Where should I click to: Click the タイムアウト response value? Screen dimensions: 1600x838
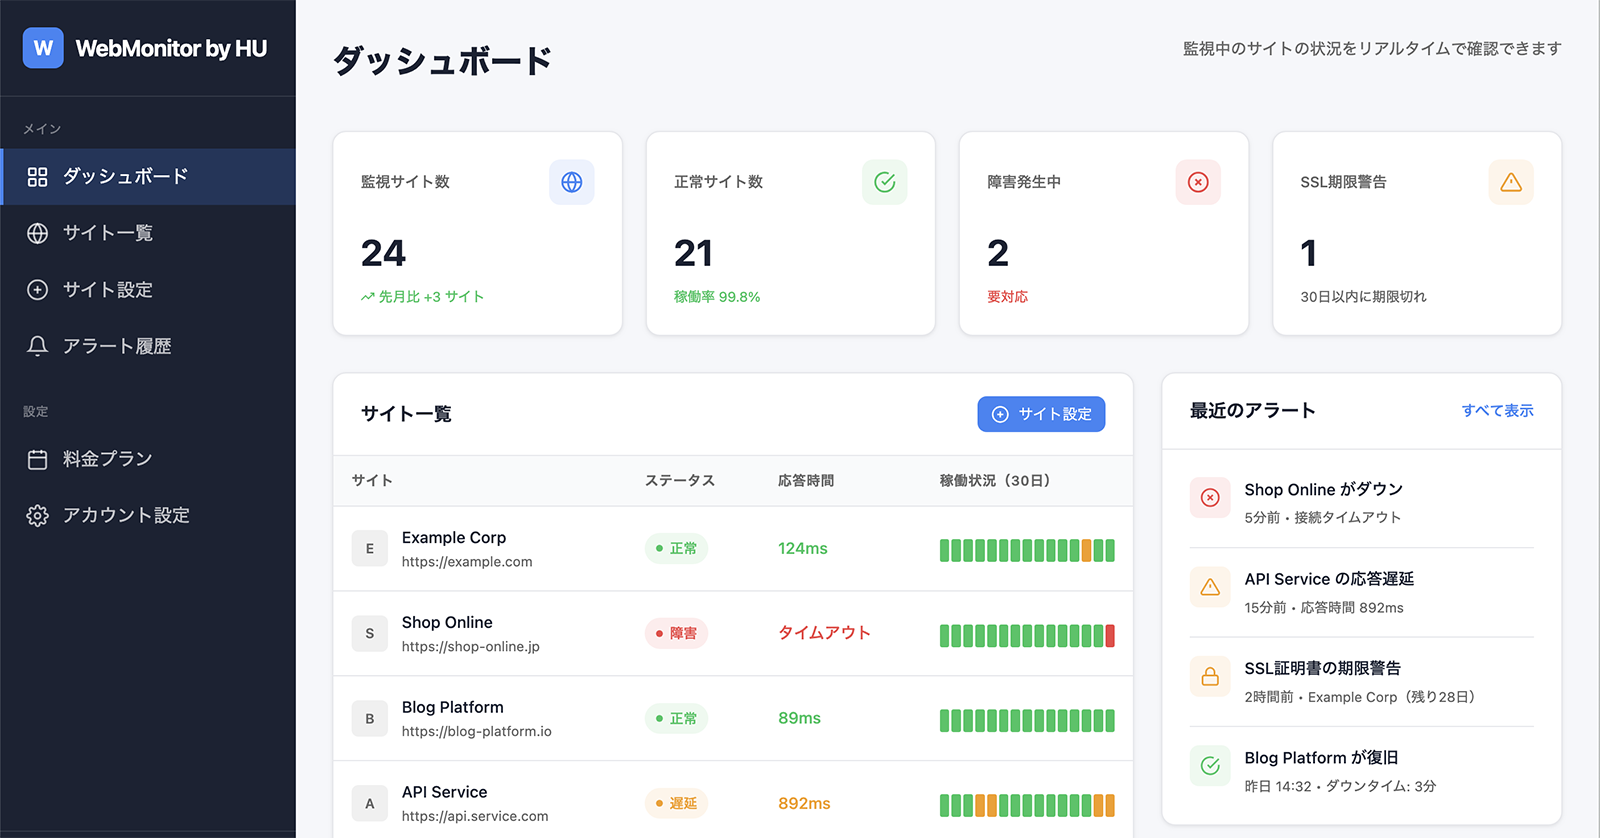pyautogui.click(x=825, y=634)
